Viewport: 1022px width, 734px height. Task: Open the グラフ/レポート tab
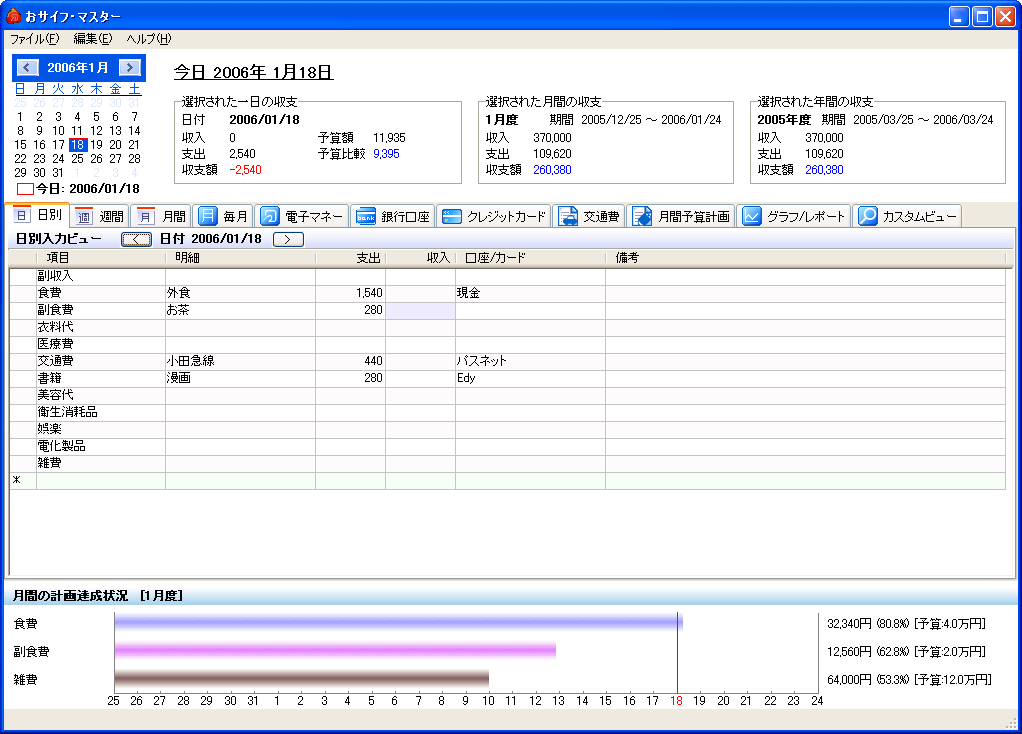[794, 216]
